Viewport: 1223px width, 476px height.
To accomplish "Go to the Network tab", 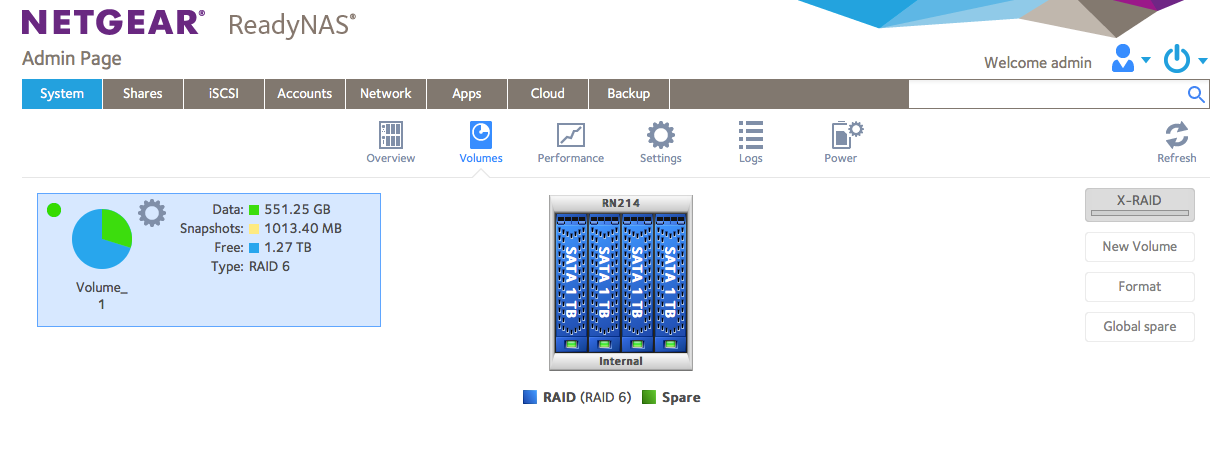I will click(x=386, y=94).
